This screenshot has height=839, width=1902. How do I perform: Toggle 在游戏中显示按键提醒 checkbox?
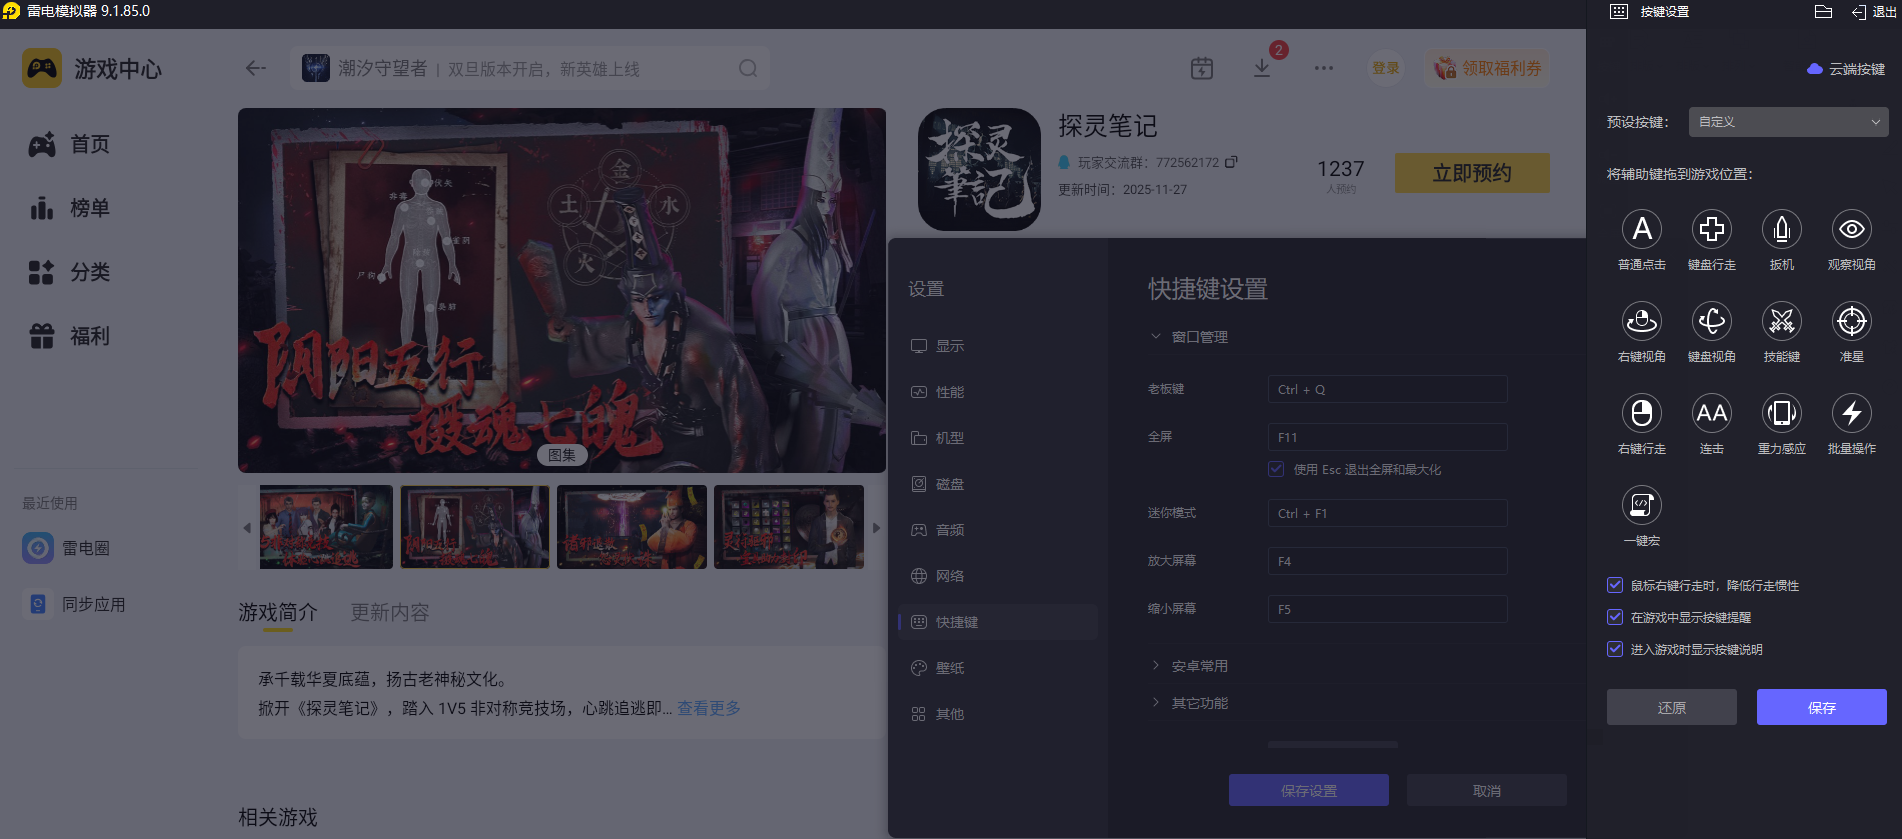tap(1615, 617)
